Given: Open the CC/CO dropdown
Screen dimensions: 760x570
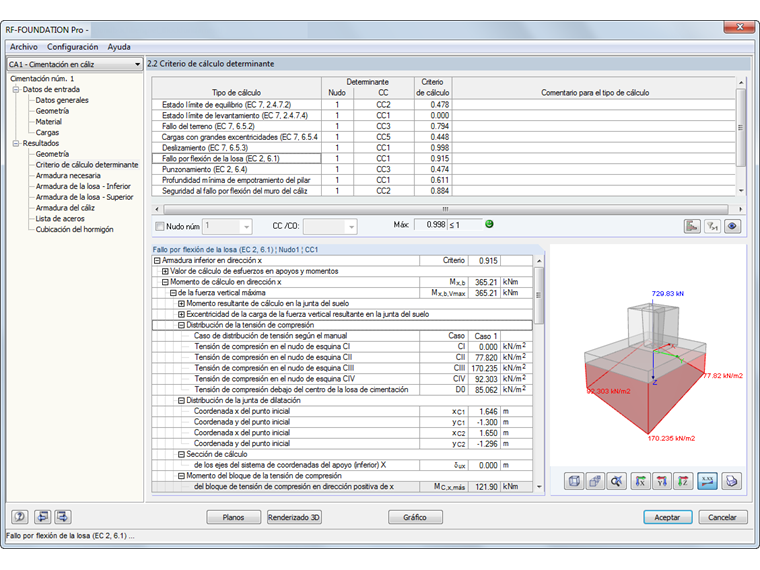Looking at the screenshot, I should point(331,226).
